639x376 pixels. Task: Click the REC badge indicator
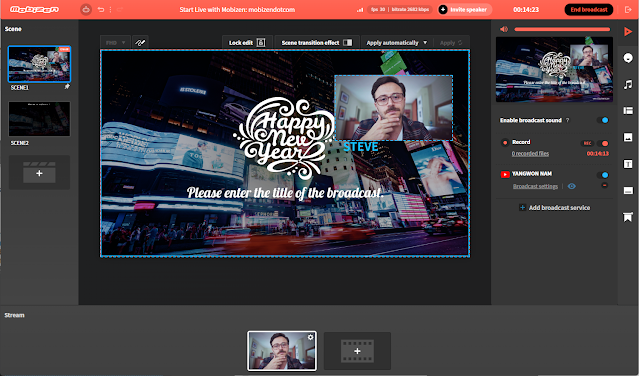[x=587, y=143]
